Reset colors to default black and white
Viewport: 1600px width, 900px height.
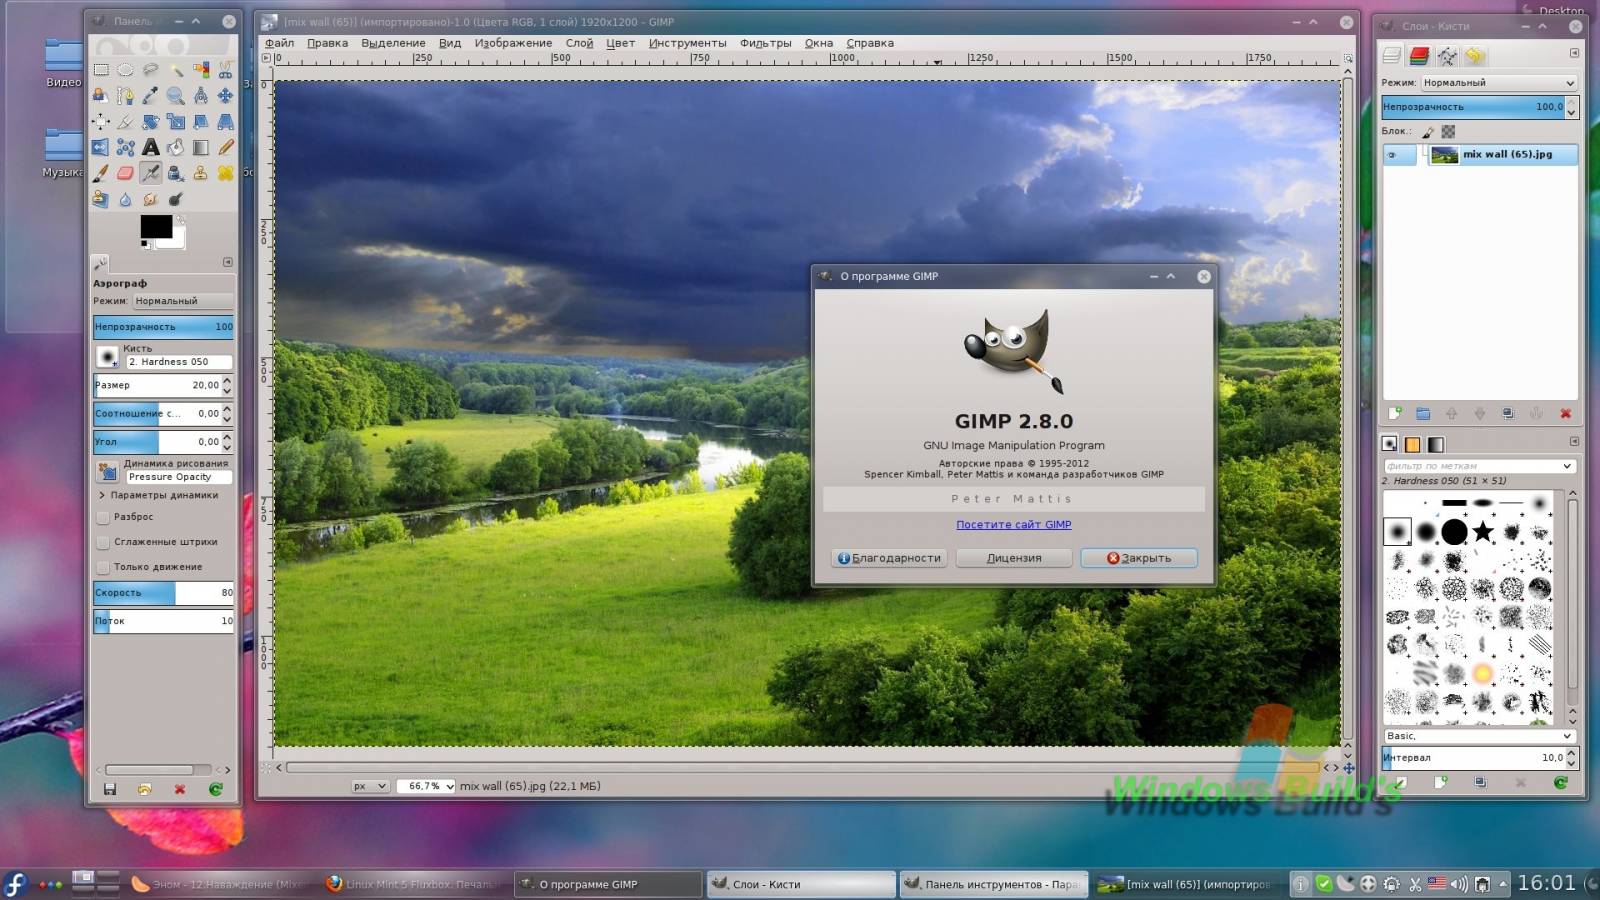pyautogui.click(x=145, y=244)
